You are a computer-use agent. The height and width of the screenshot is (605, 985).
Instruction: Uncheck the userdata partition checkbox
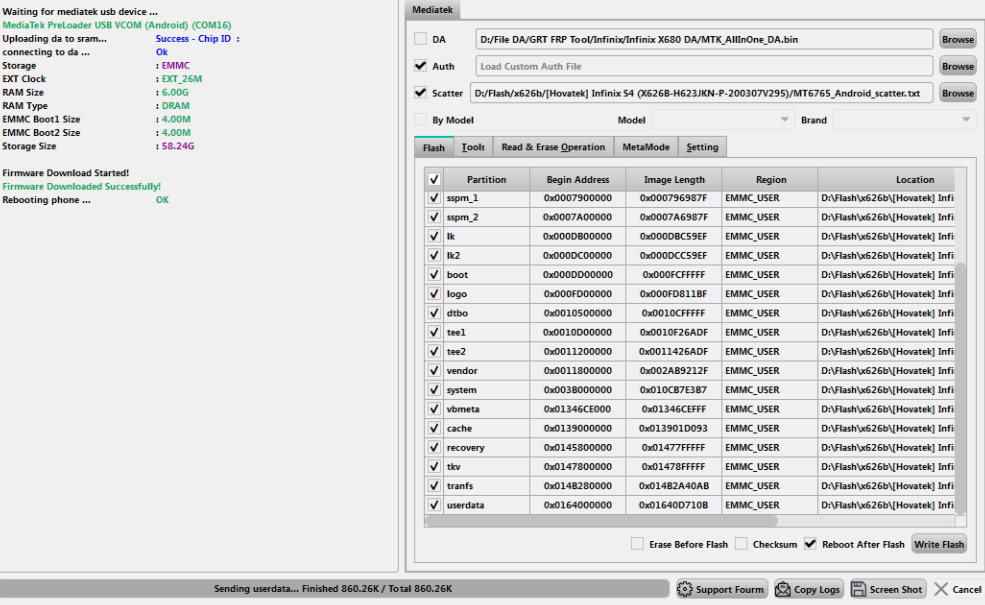[x=433, y=504]
